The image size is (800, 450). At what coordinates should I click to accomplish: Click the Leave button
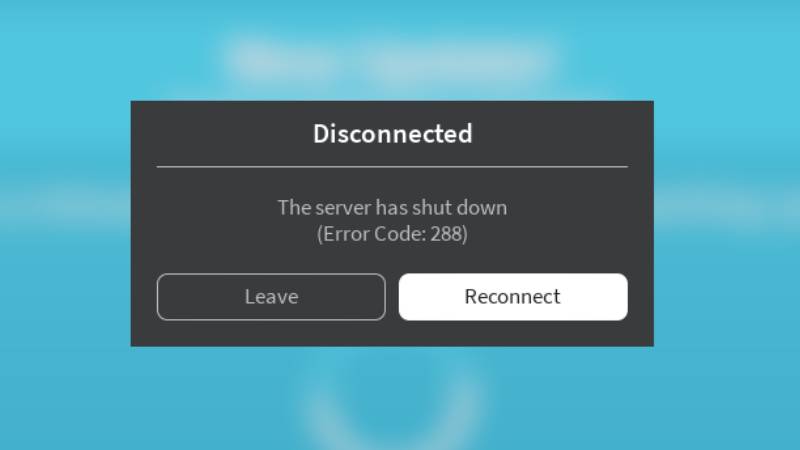tap(271, 297)
